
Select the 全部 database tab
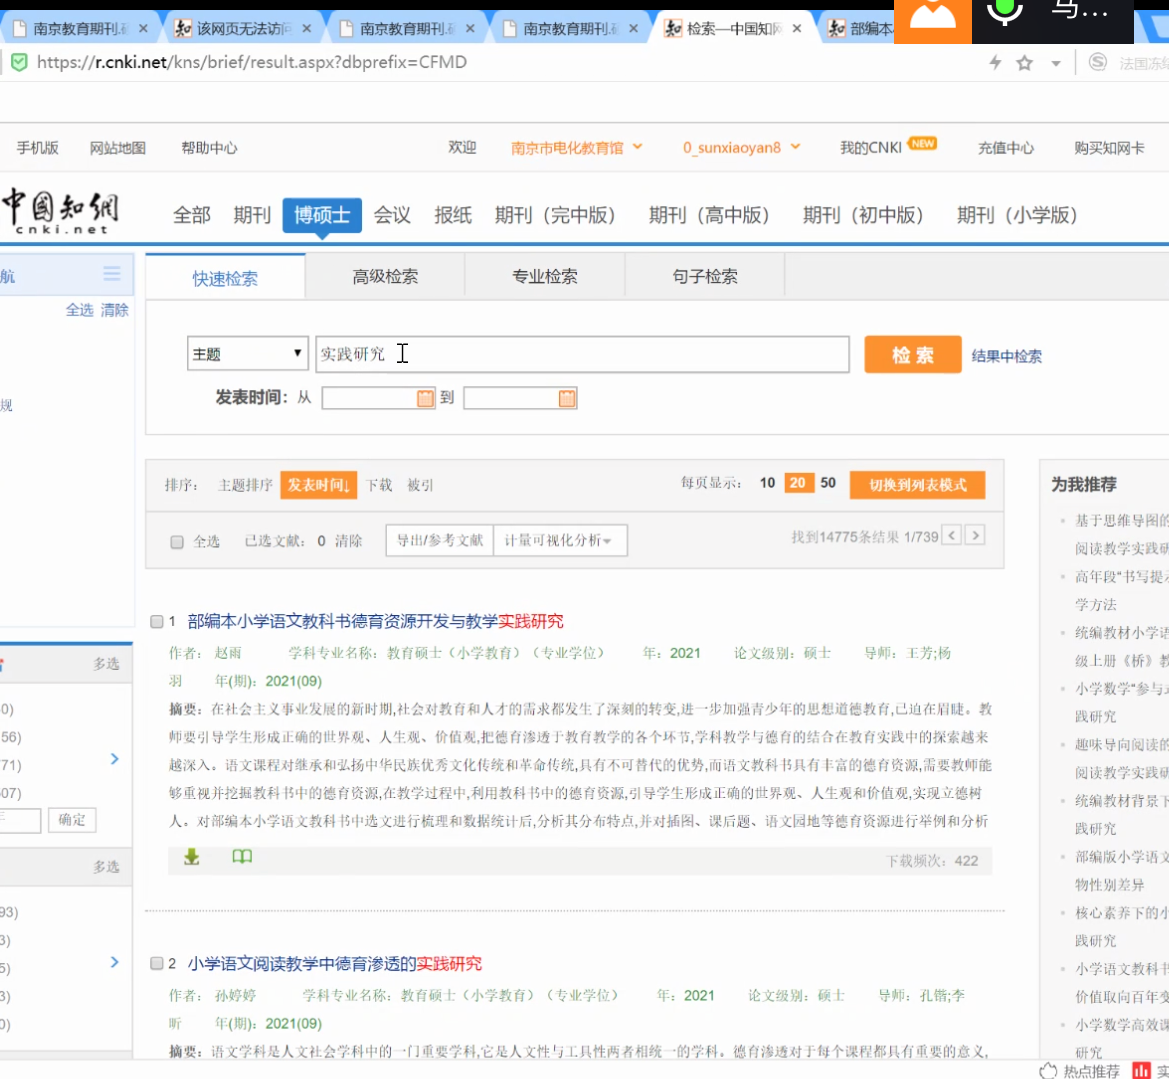192,216
